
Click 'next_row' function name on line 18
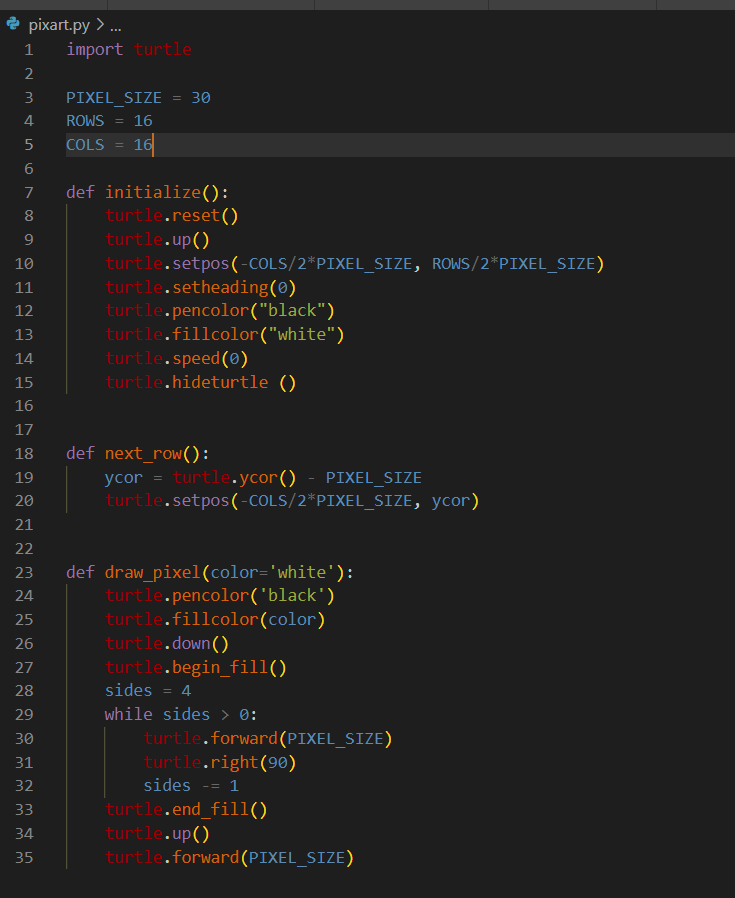click(143, 454)
